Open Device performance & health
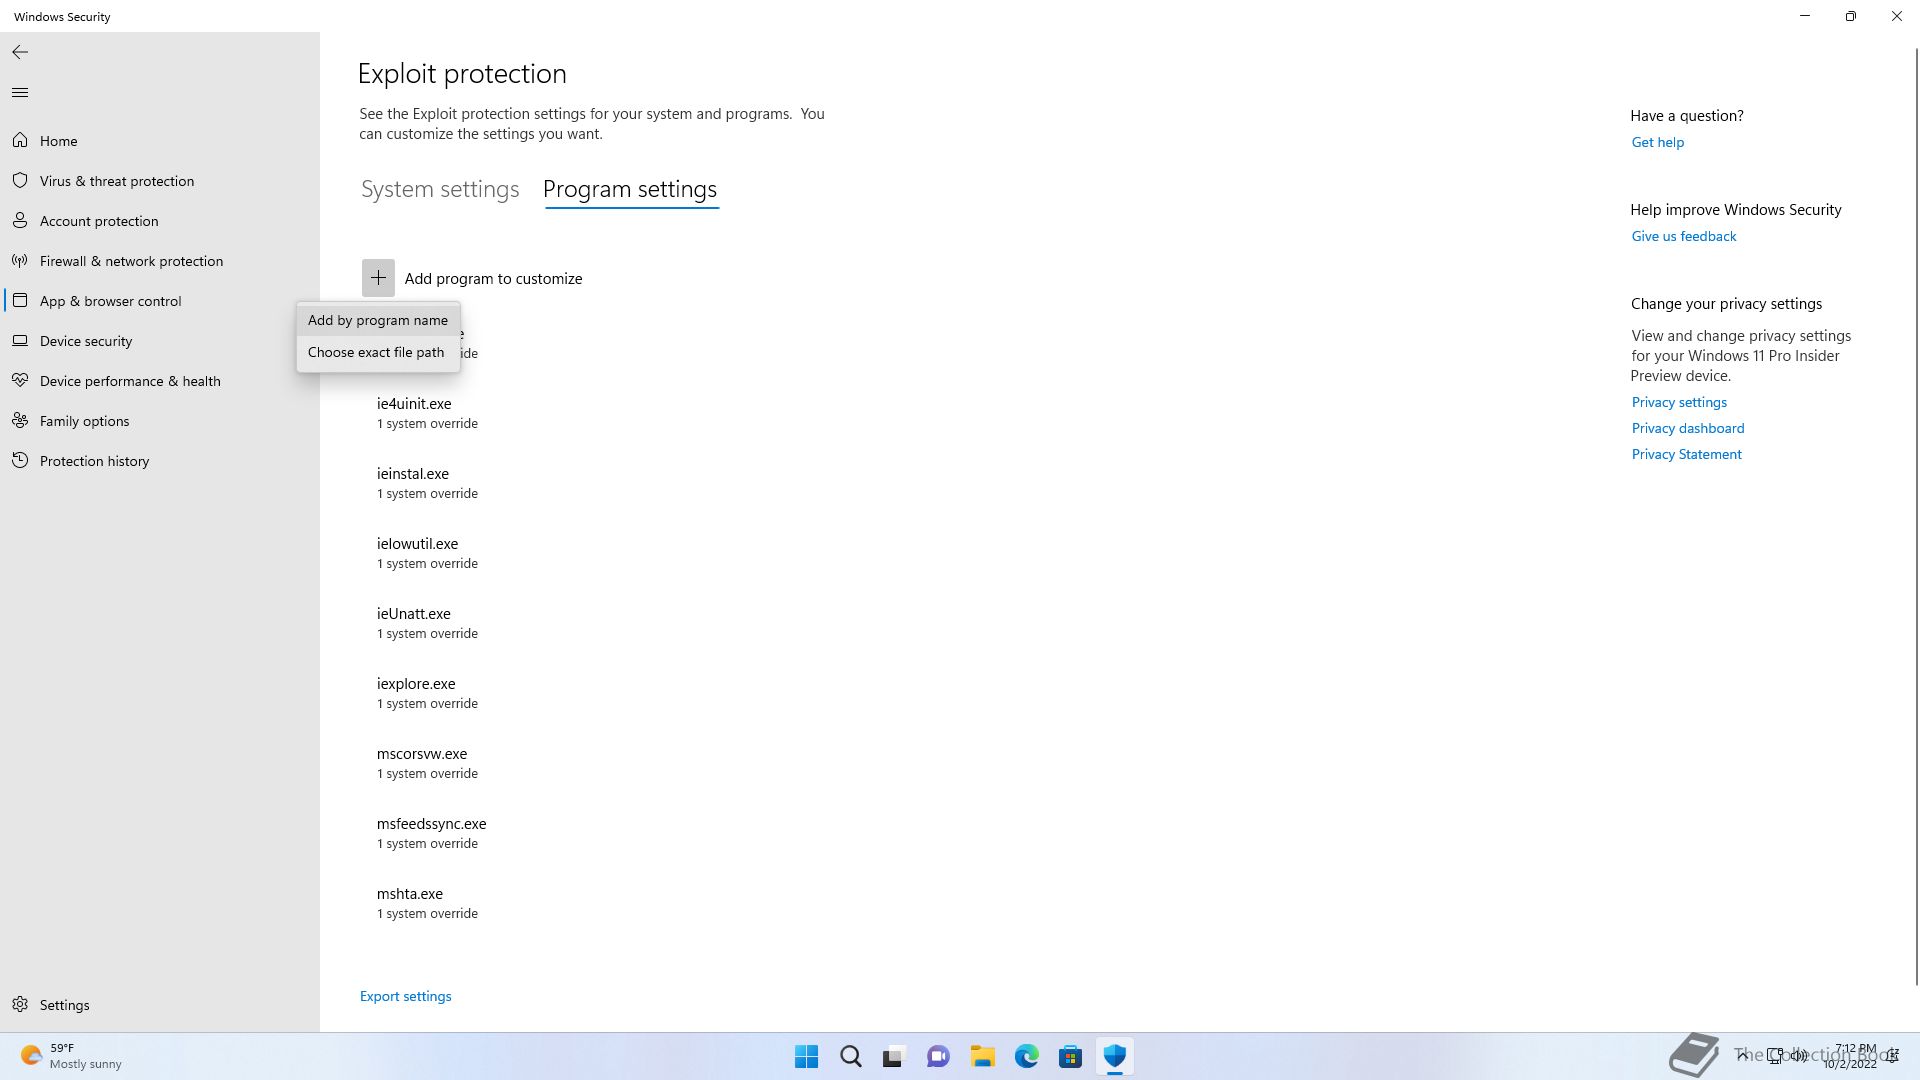Image resolution: width=1920 pixels, height=1080 pixels. coord(130,381)
